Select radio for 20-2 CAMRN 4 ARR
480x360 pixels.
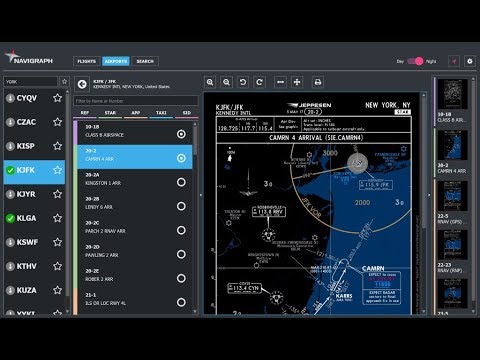tap(181, 158)
